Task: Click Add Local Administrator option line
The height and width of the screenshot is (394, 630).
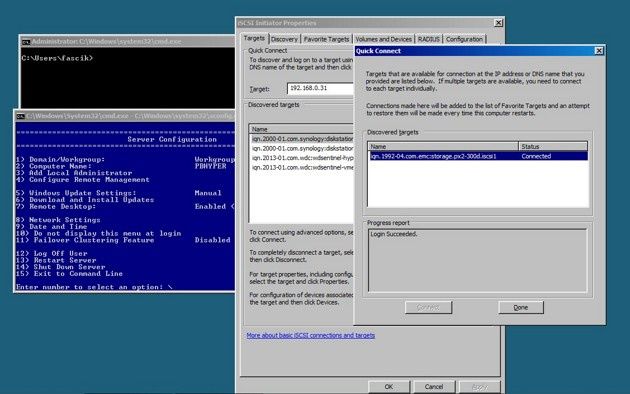Action: click(74, 173)
